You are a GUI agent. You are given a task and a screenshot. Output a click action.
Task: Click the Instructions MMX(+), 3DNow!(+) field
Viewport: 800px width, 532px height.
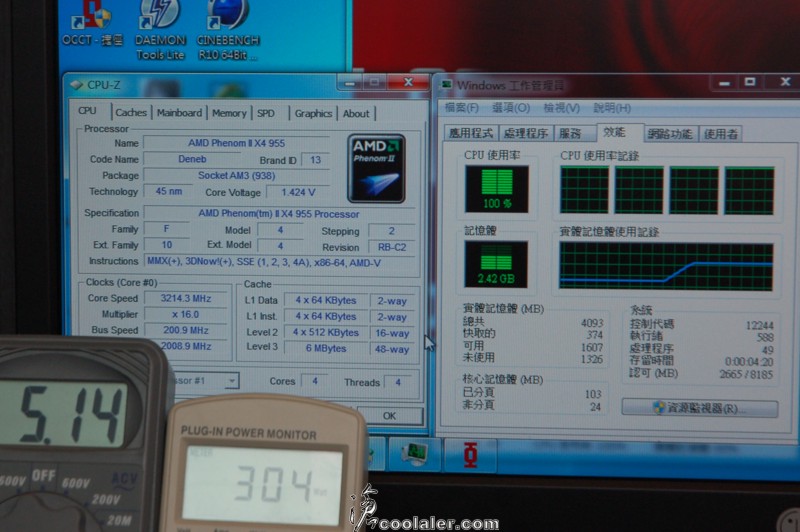pos(280,262)
